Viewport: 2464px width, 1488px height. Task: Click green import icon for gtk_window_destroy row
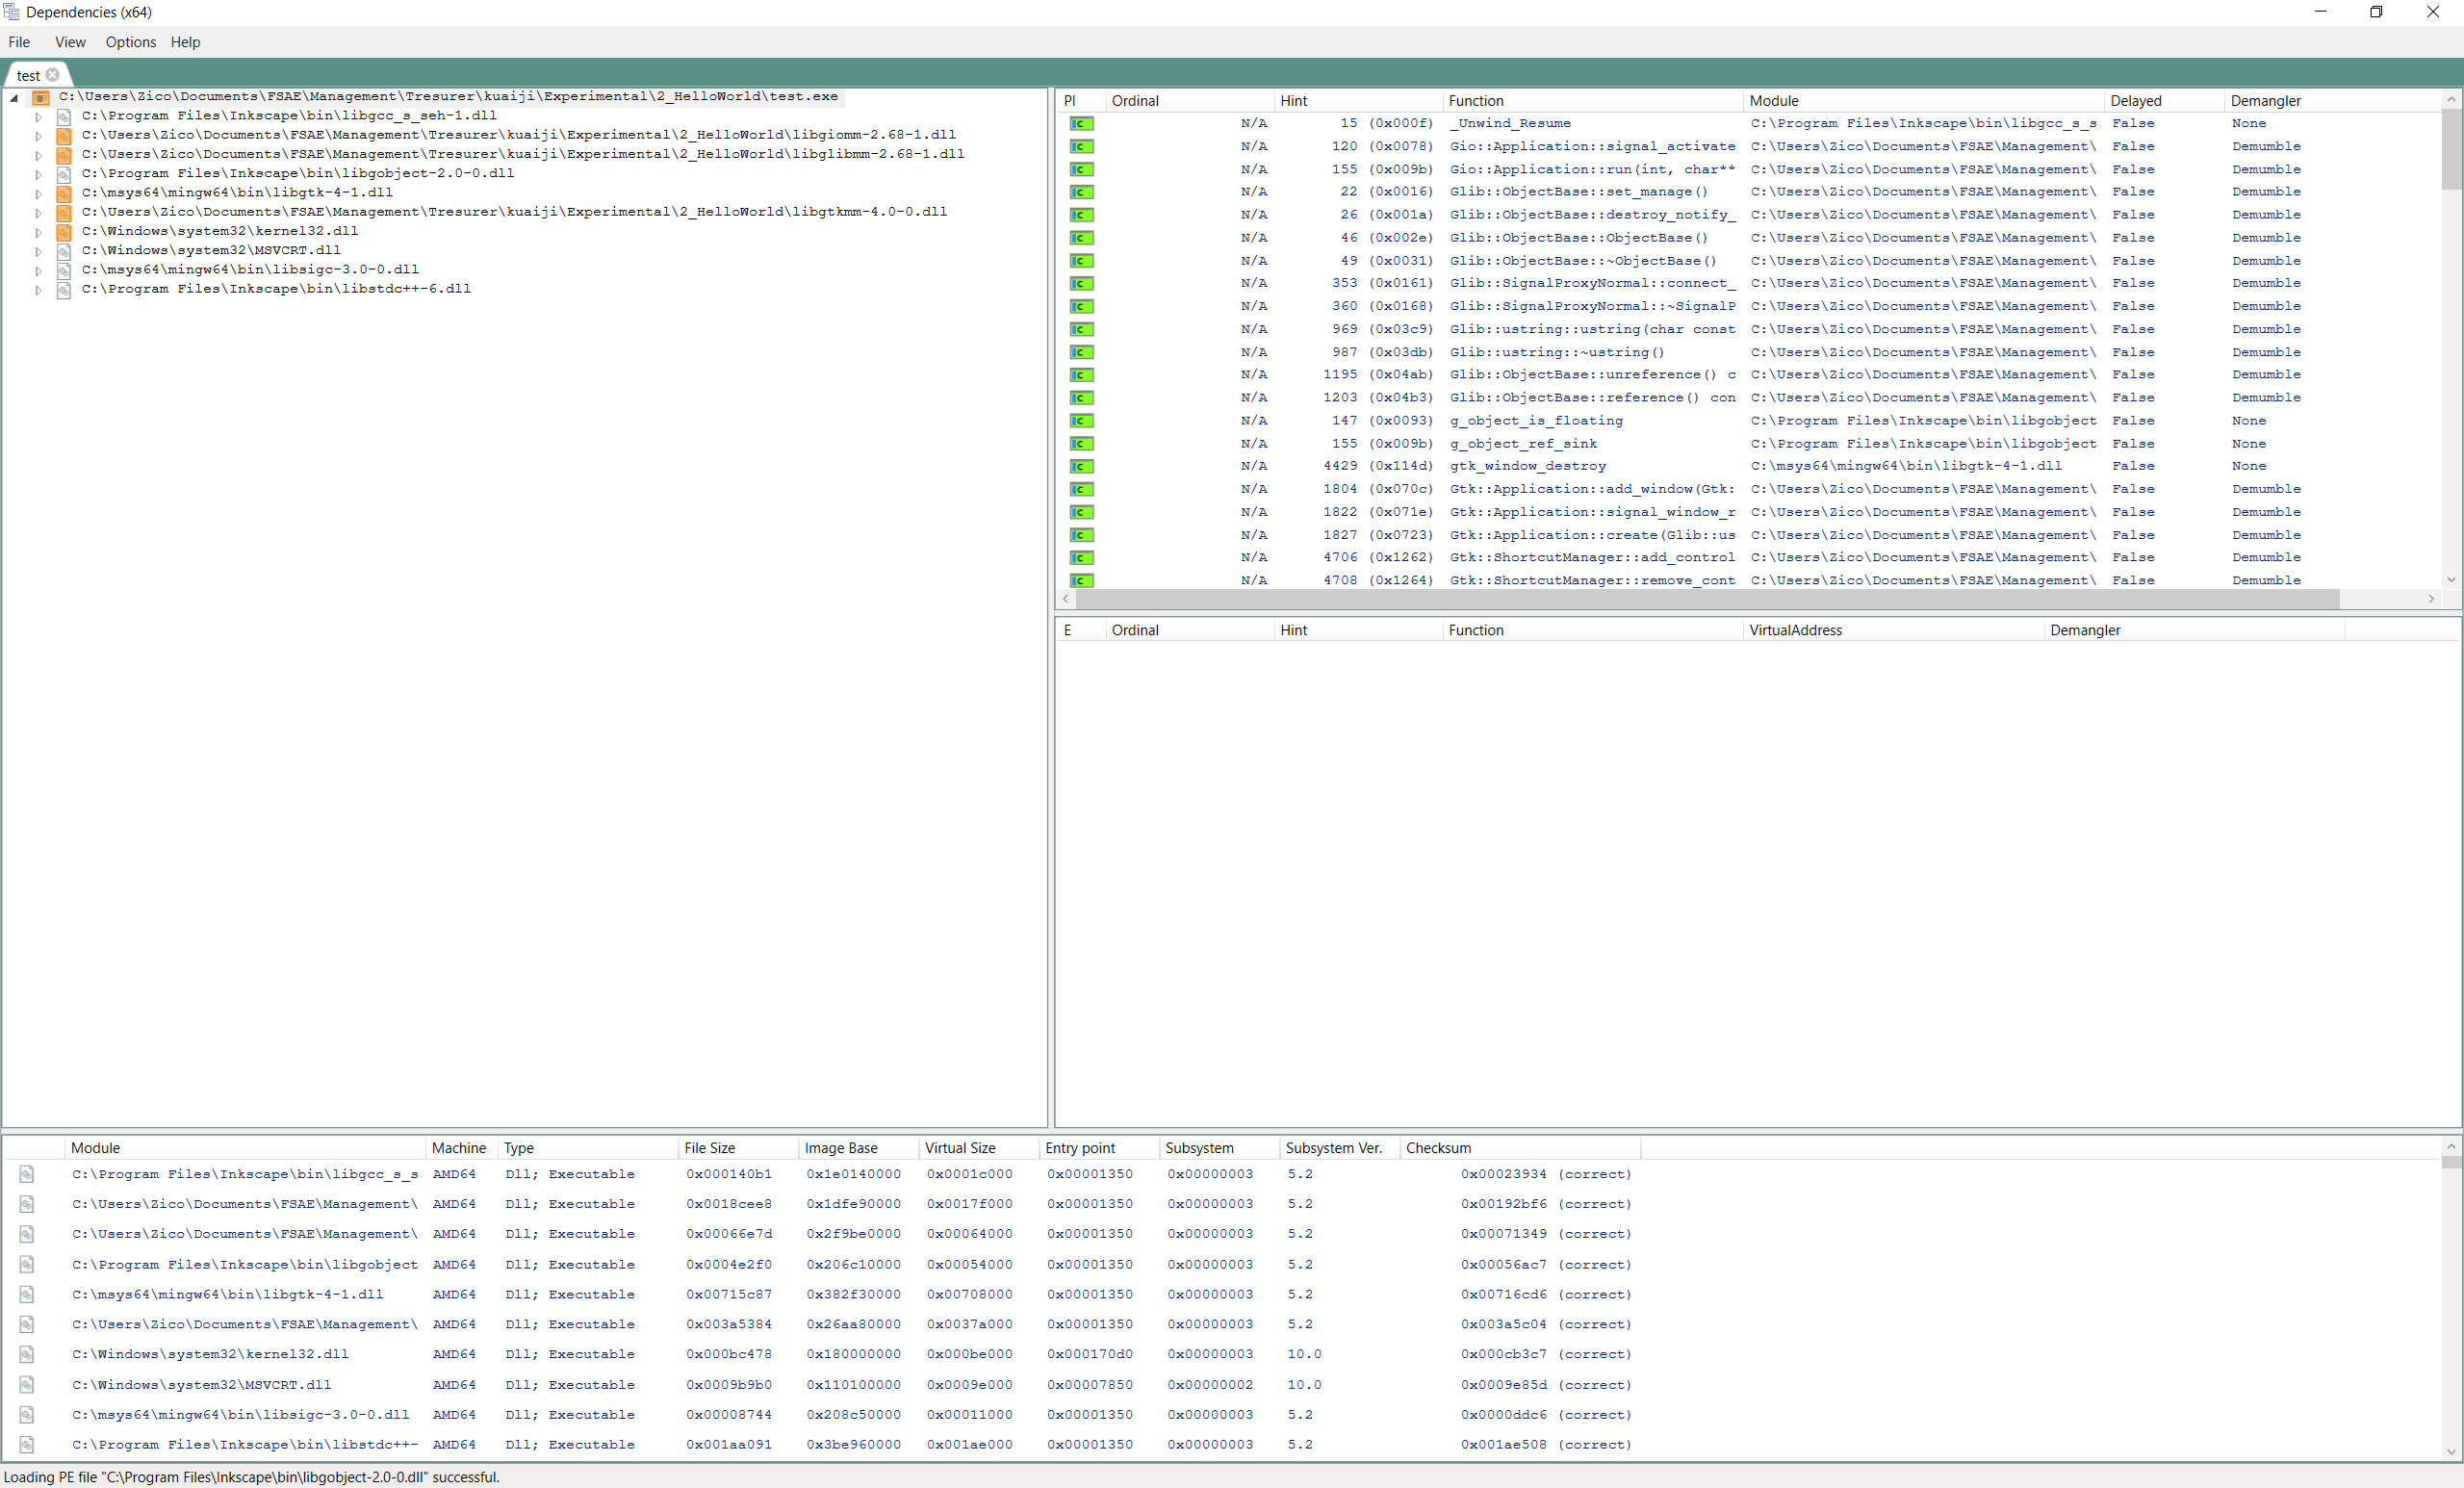pos(1081,466)
